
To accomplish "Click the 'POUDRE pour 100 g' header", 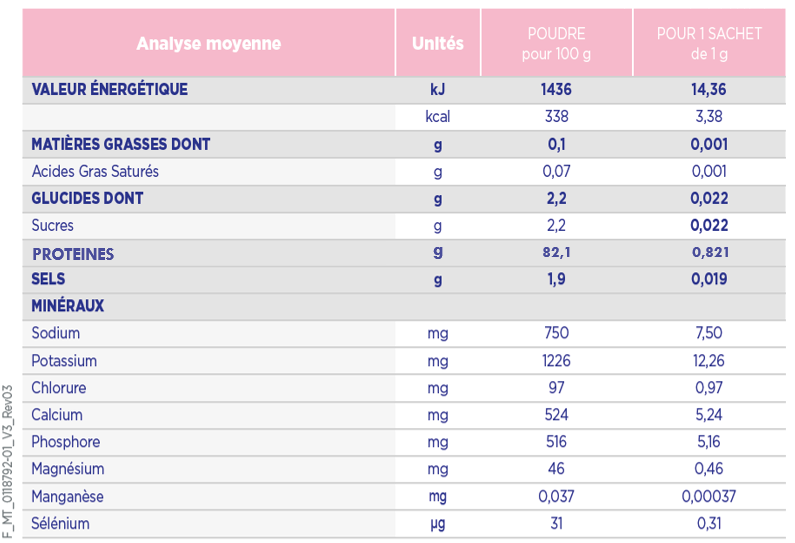I will click(x=556, y=43).
